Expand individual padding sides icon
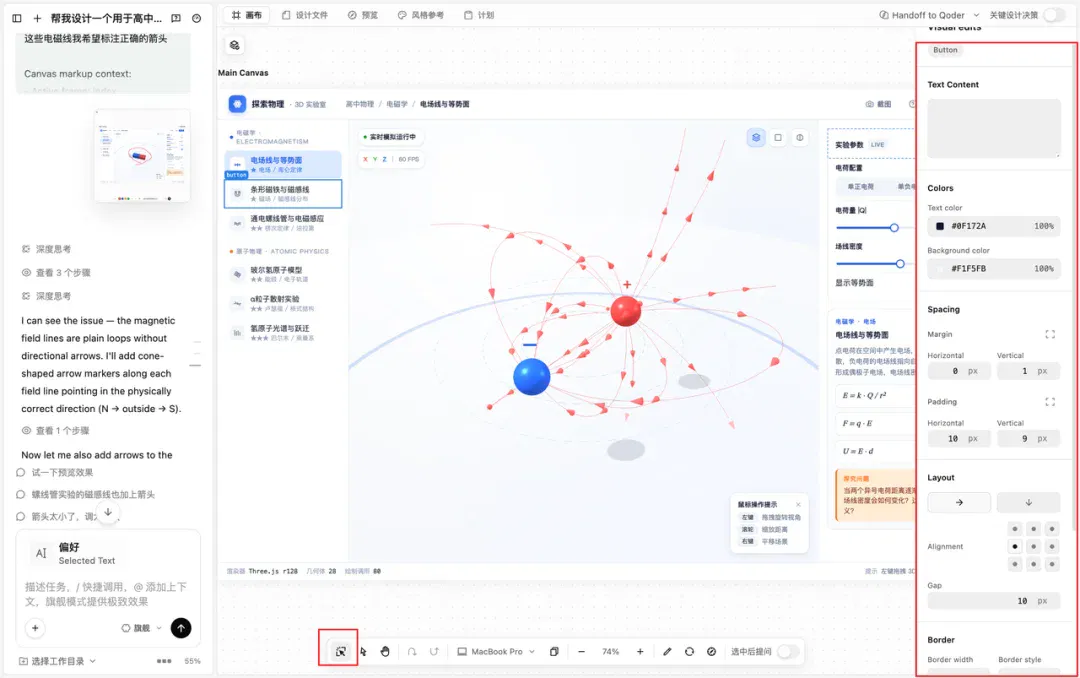 (x=1050, y=402)
